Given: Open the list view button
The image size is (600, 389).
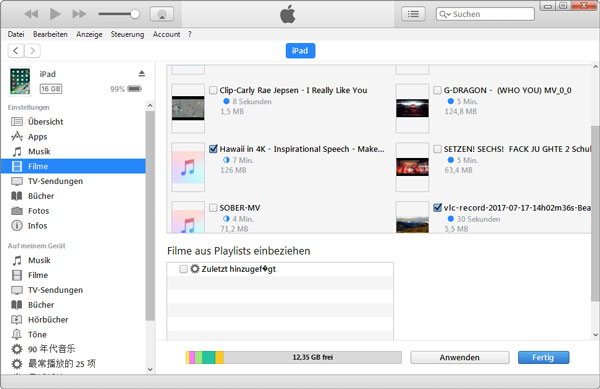Looking at the screenshot, I should [x=413, y=14].
